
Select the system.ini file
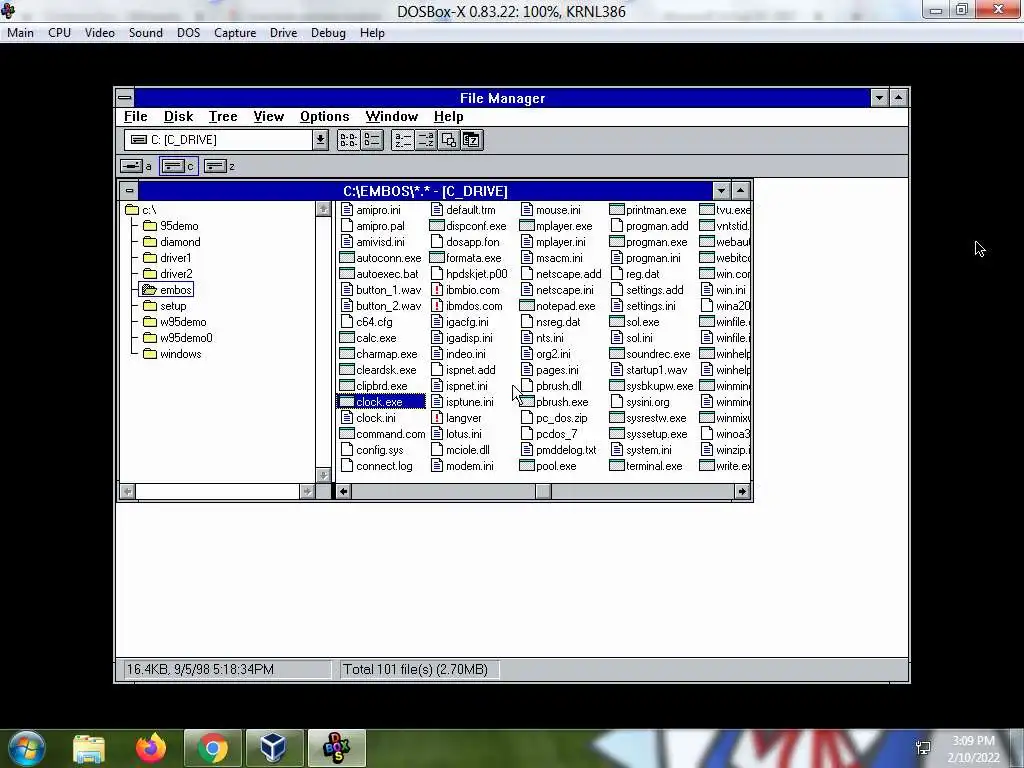click(641, 450)
